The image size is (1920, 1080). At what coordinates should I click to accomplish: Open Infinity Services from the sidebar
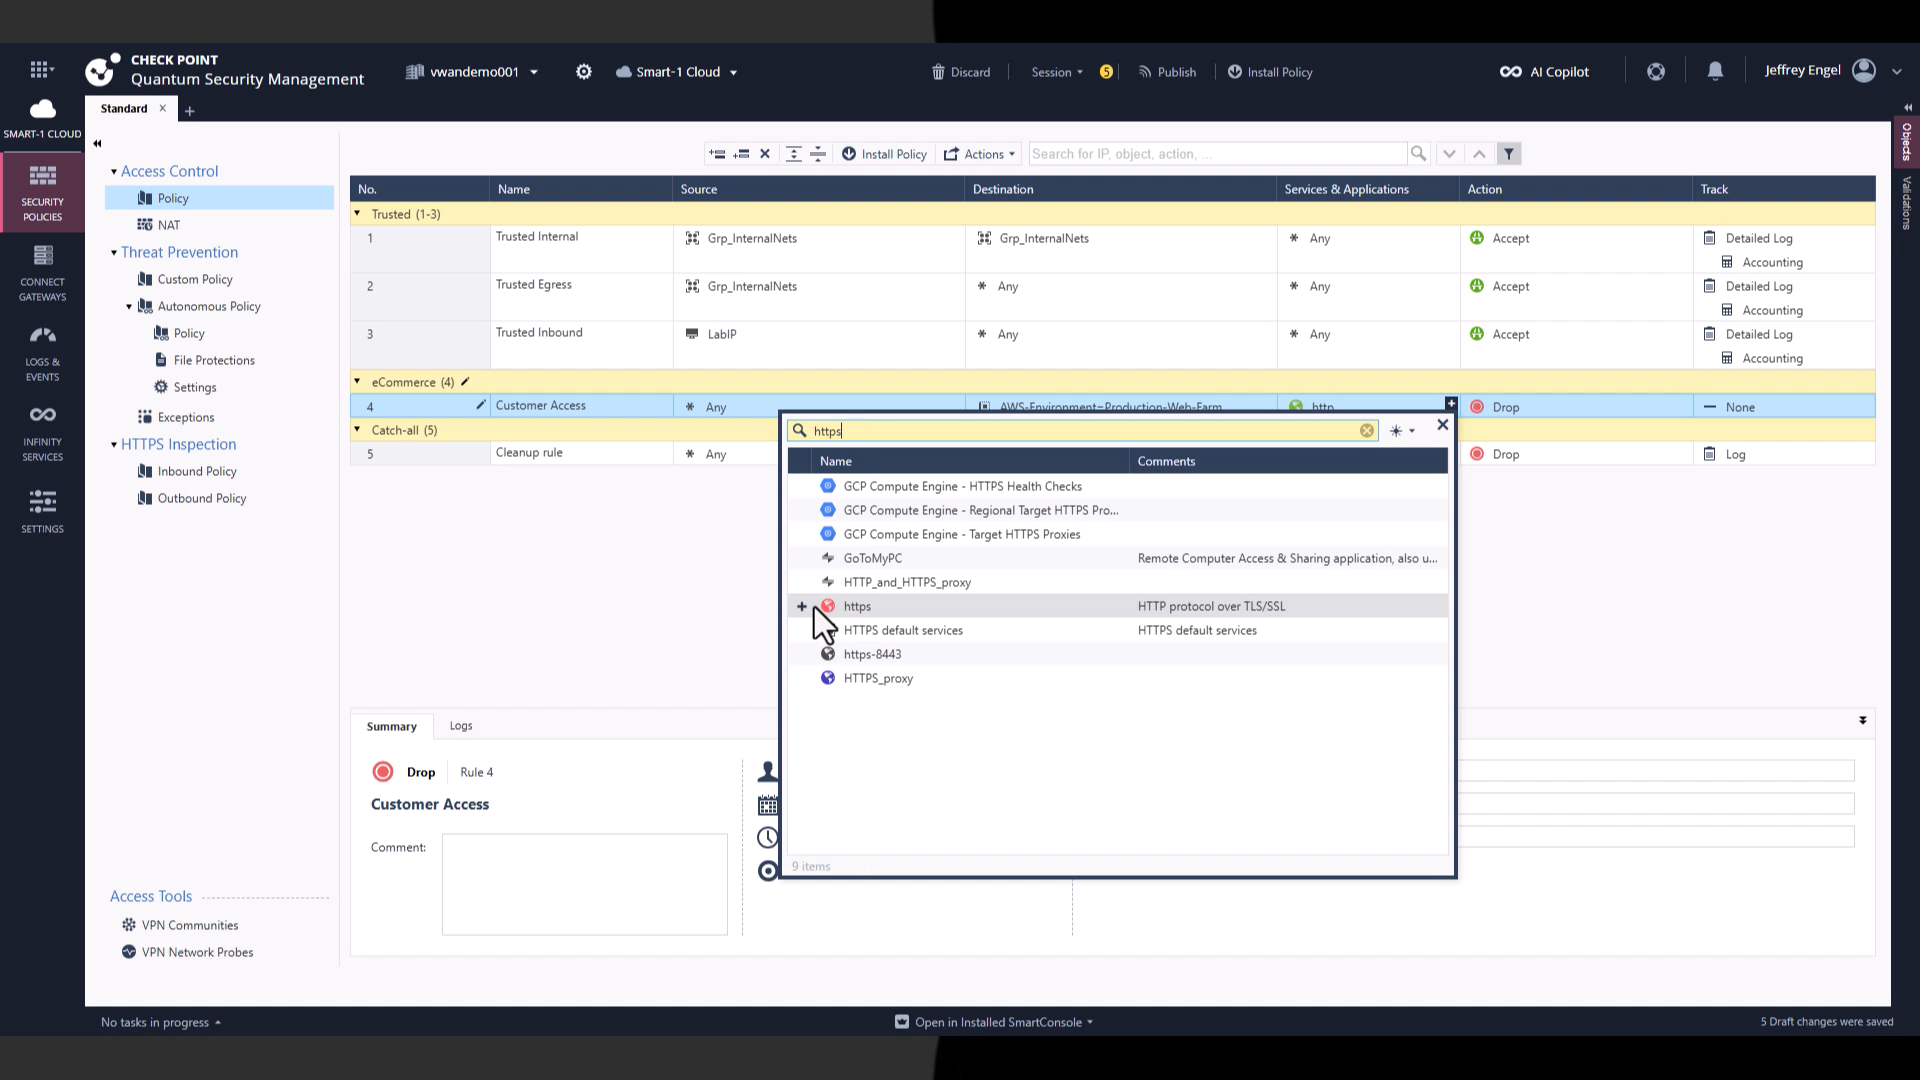tap(42, 432)
